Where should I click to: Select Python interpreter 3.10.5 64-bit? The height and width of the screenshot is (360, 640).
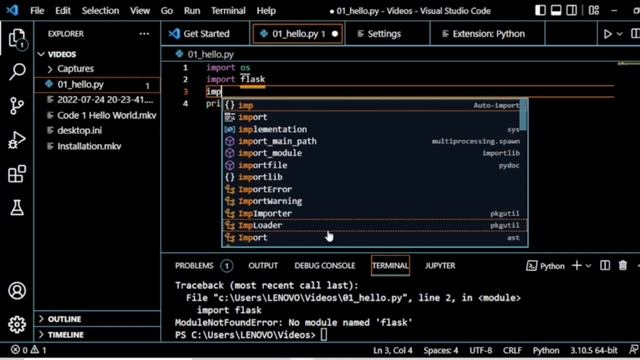point(594,350)
